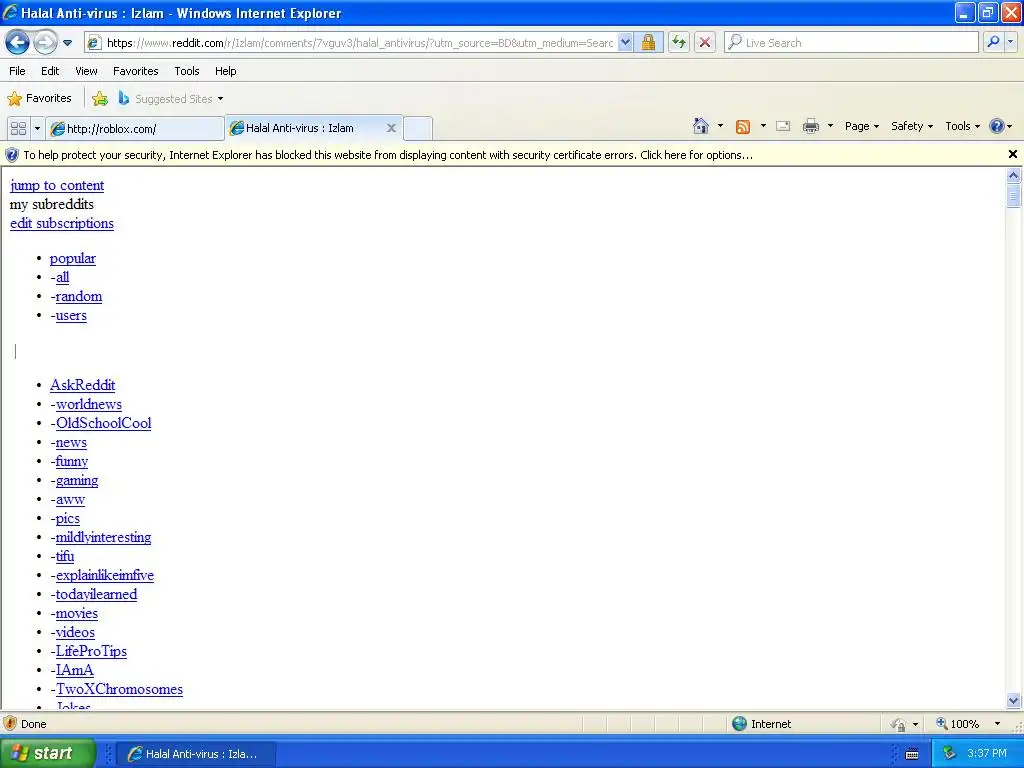Click the 3:37 PM system clock
1024x768 pixels.
pos(987,753)
